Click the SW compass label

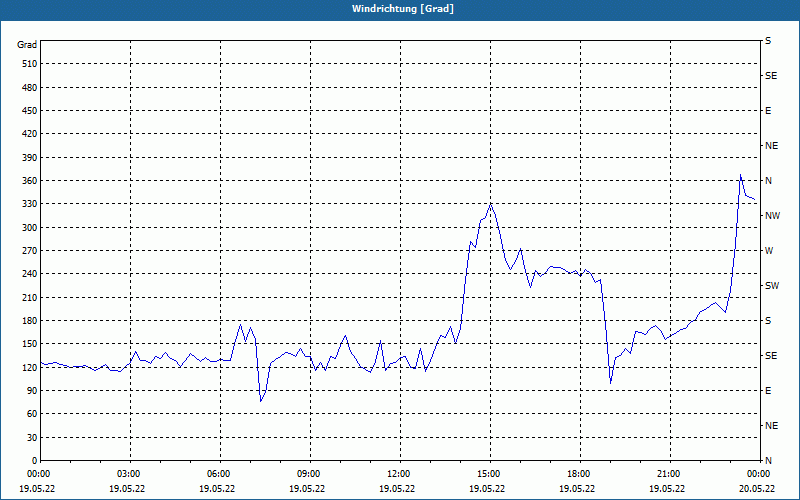coord(772,286)
